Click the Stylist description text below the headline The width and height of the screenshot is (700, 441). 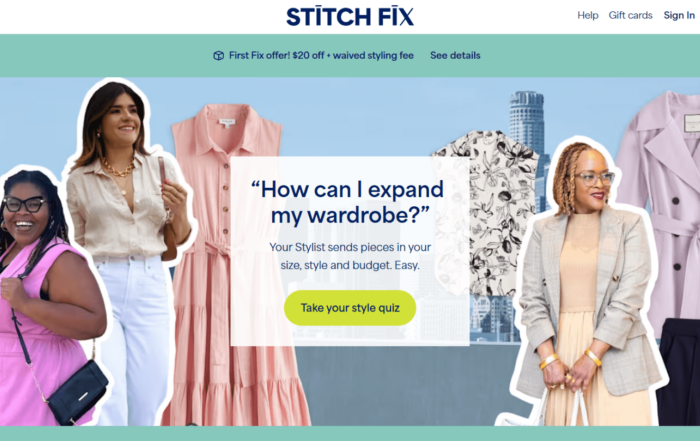pyautogui.click(x=350, y=256)
